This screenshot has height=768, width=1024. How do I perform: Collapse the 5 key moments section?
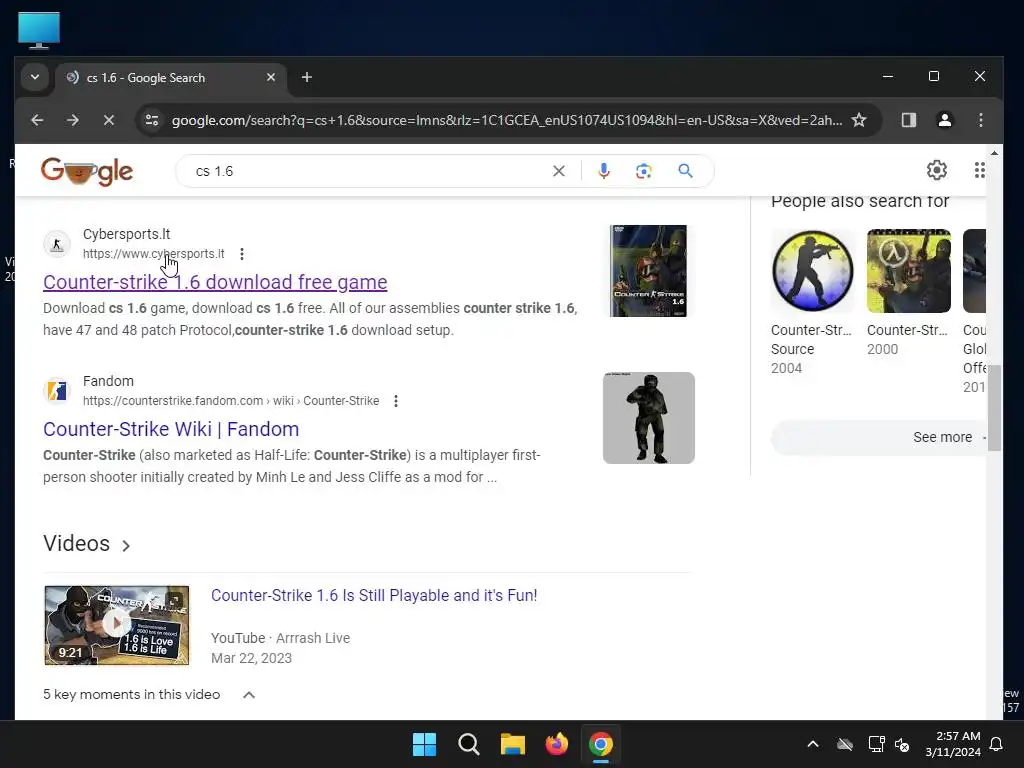pos(249,695)
